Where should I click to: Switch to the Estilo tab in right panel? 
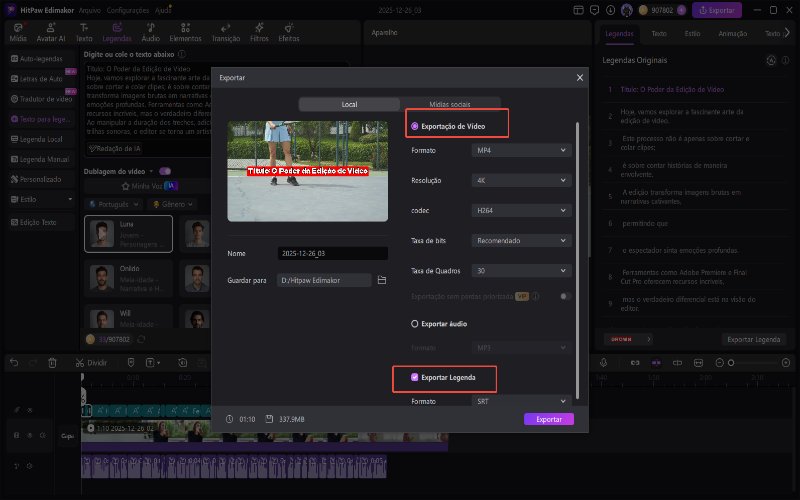coord(692,34)
